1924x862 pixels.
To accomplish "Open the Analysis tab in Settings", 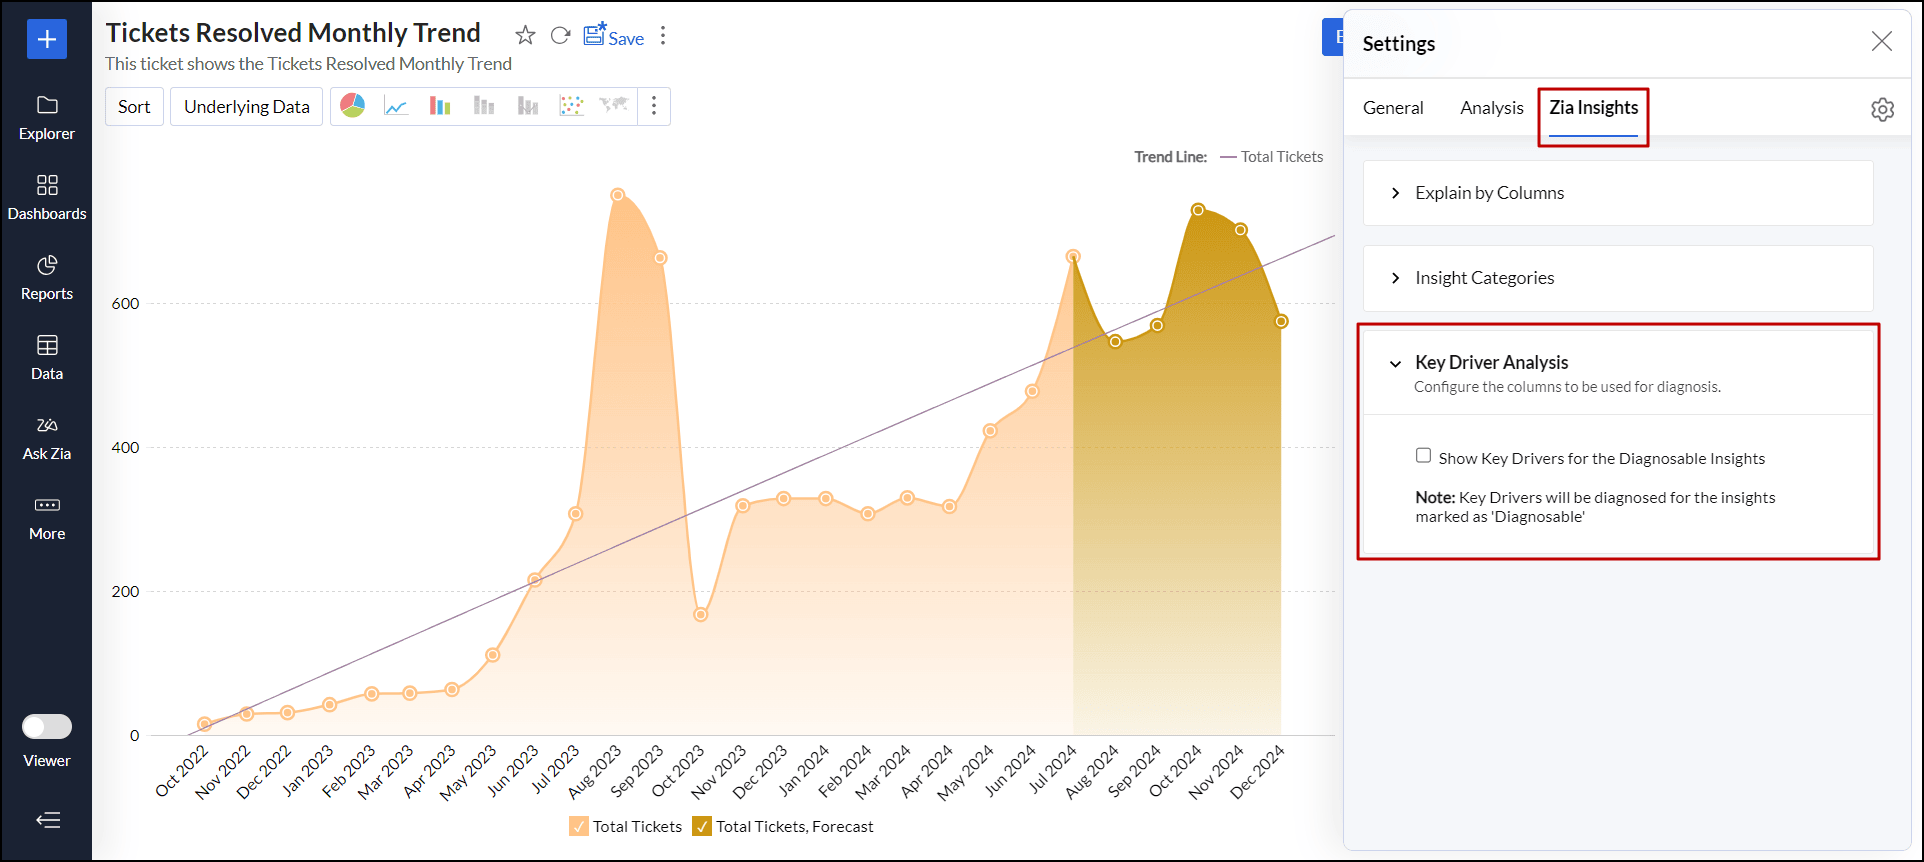I will [1491, 108].
